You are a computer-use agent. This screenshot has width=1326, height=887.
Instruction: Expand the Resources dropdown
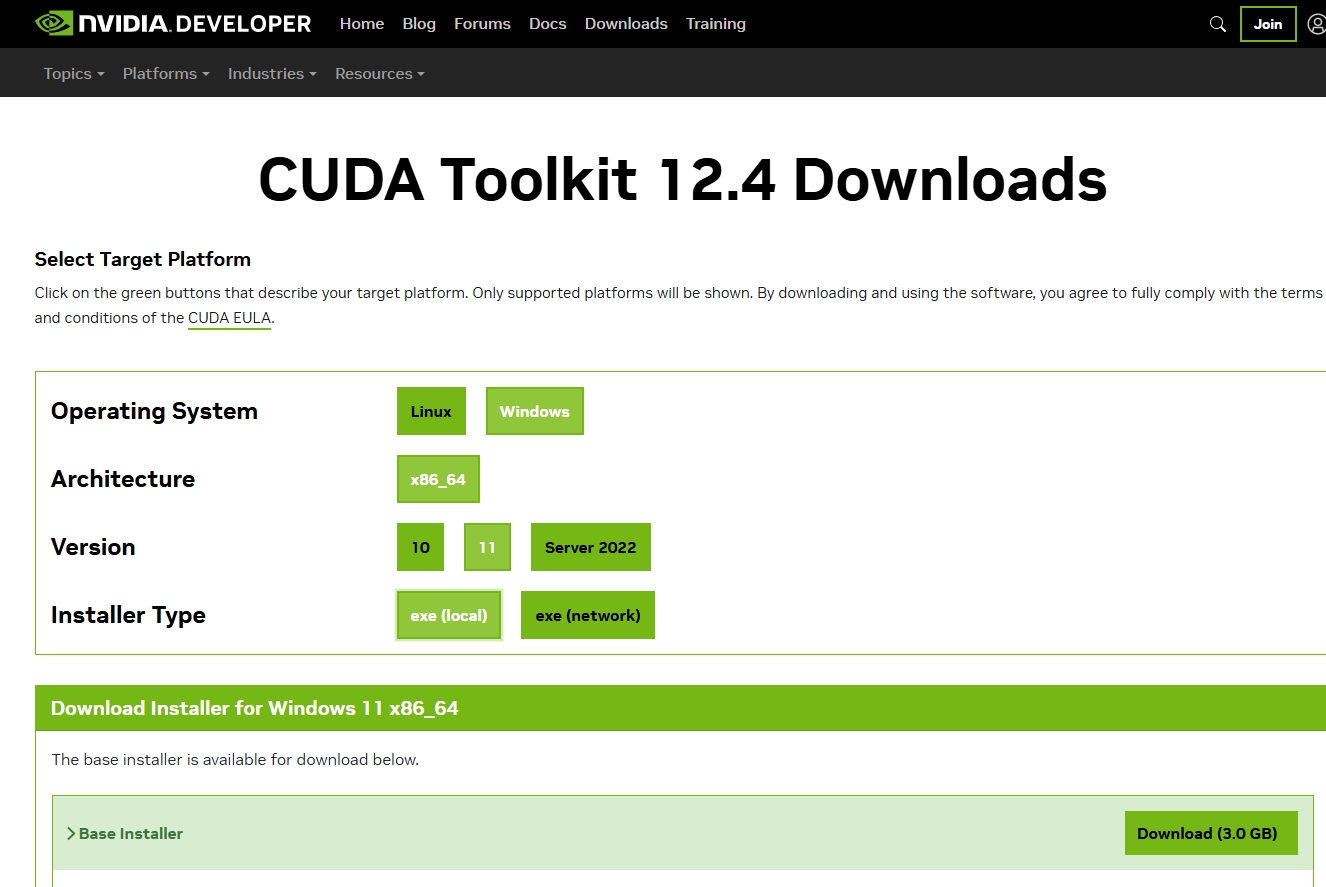coord(379,74)
